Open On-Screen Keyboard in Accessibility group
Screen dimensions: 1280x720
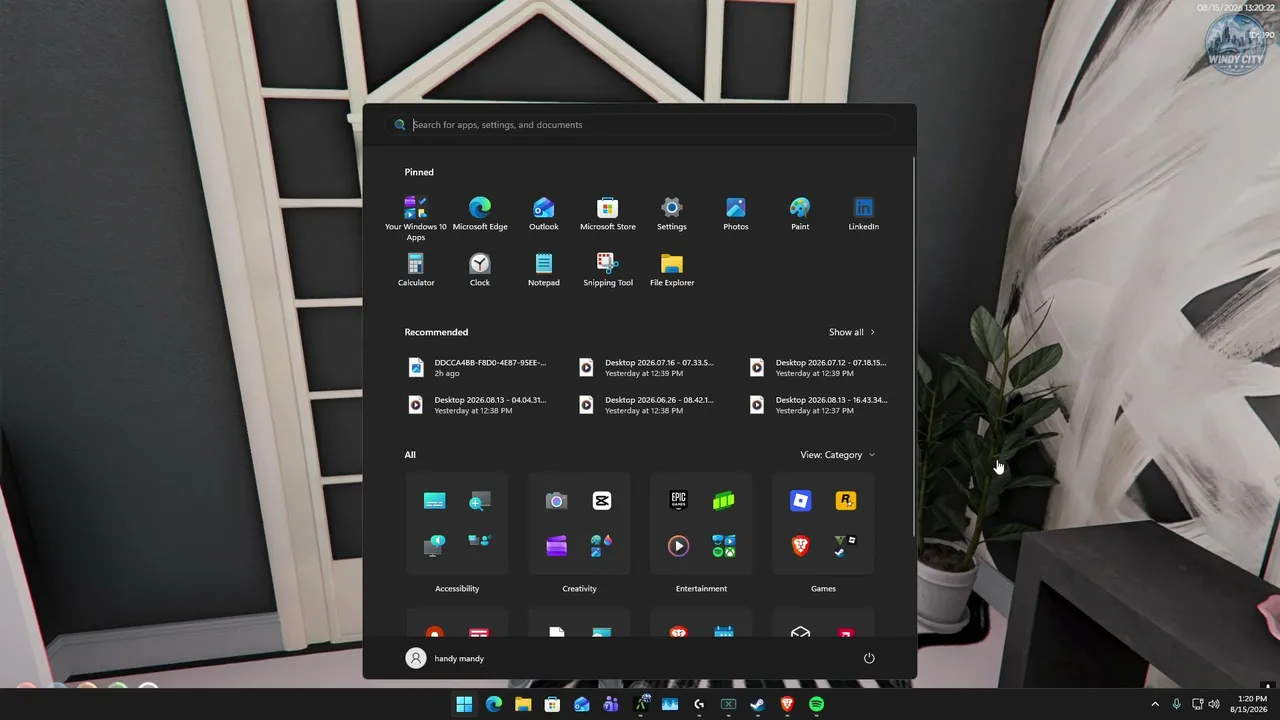tap(435, 501)
